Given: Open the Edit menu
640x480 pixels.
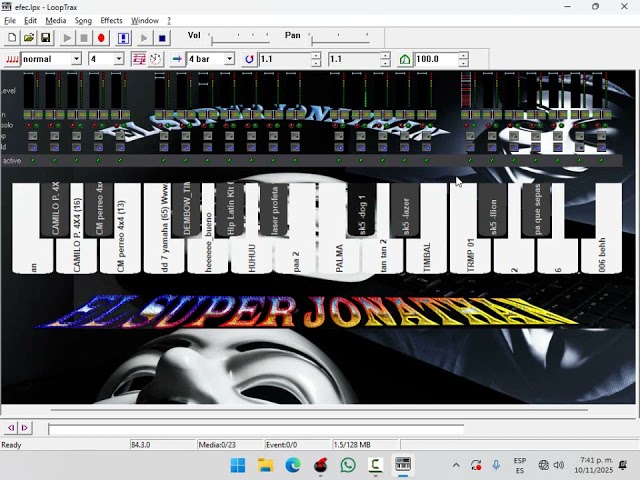Looking at the screenshot, I should coord(30,20).
